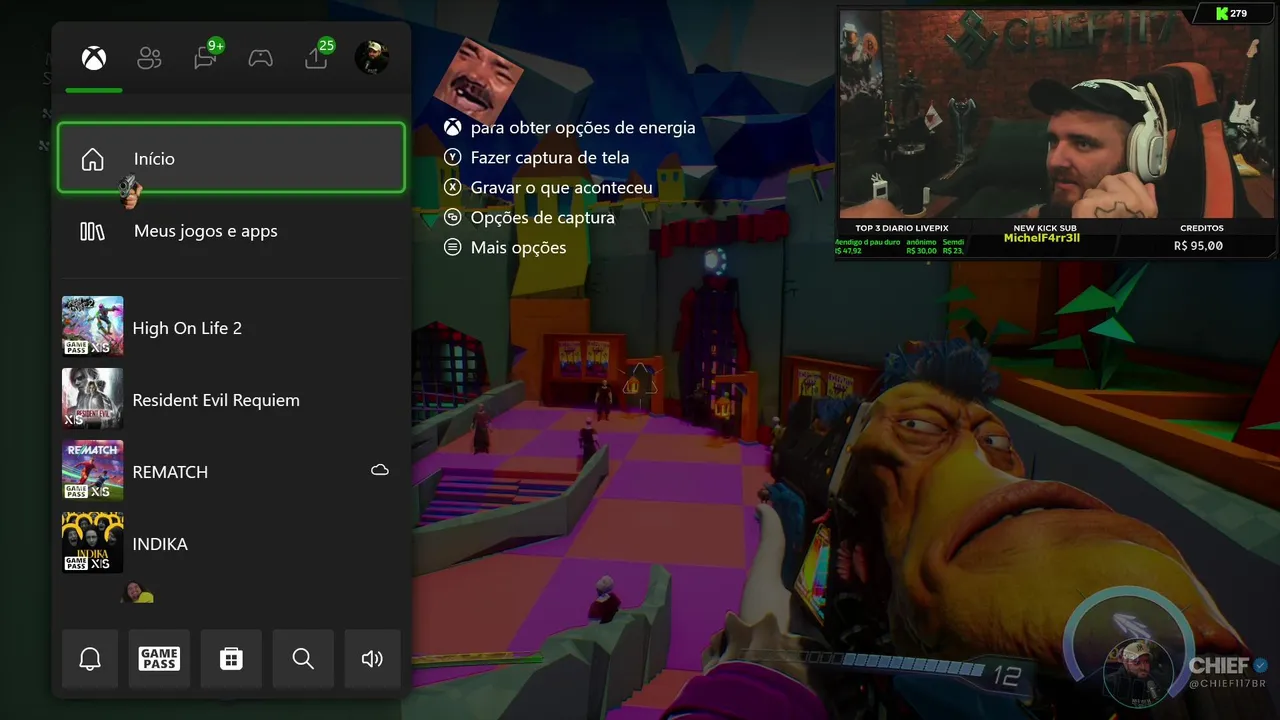
Task: Open the chat messages tab with 9+ badge
Action: pyautogui.click(x=206, y=57)
